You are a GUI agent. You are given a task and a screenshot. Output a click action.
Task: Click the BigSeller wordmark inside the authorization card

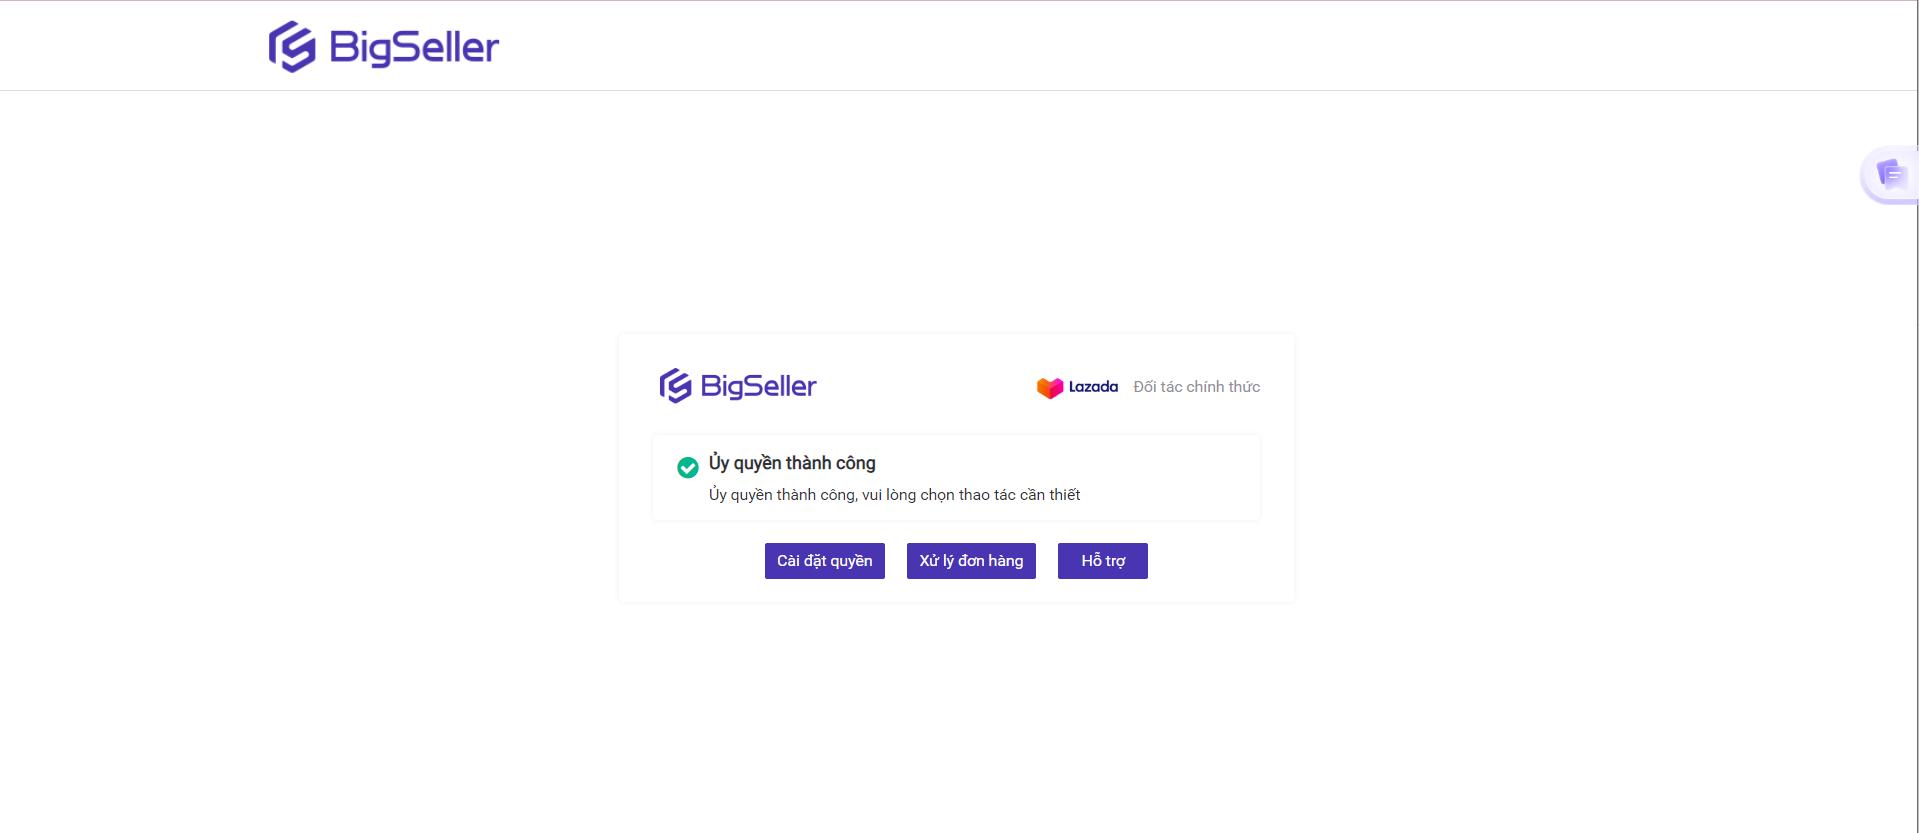[758, 386]
